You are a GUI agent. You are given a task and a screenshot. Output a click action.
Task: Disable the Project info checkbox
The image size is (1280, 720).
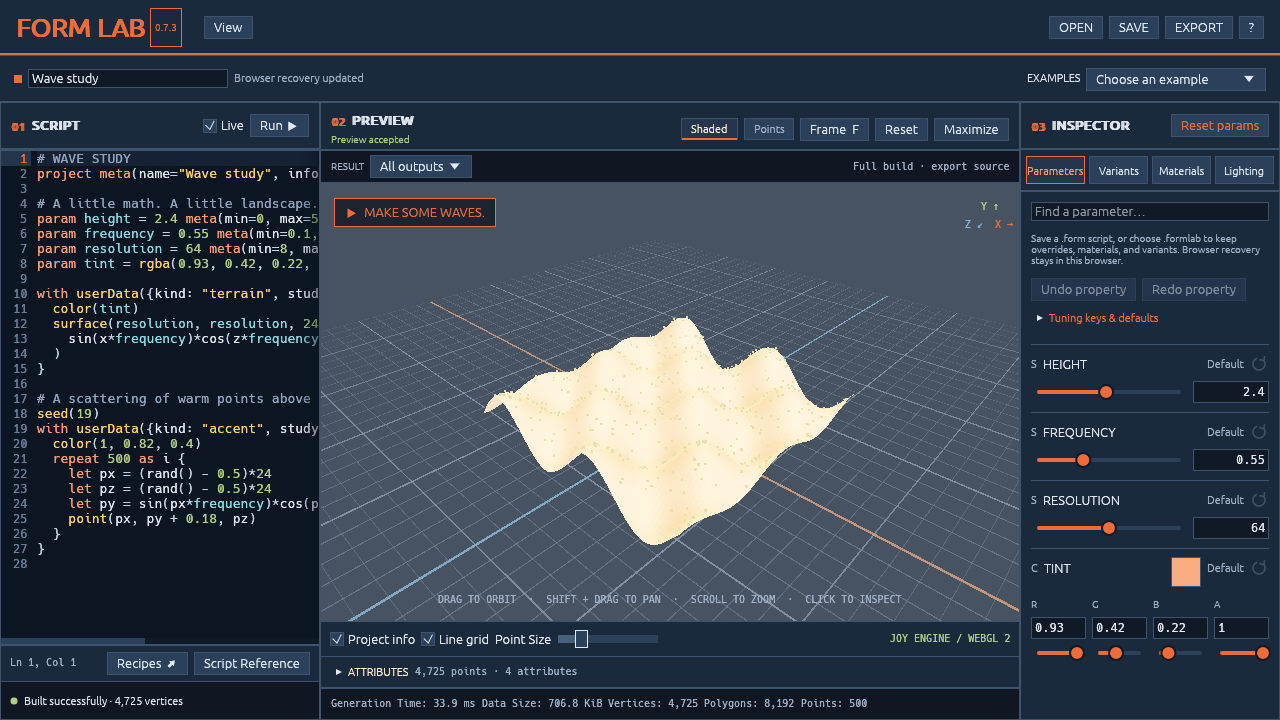click(337, 639)
